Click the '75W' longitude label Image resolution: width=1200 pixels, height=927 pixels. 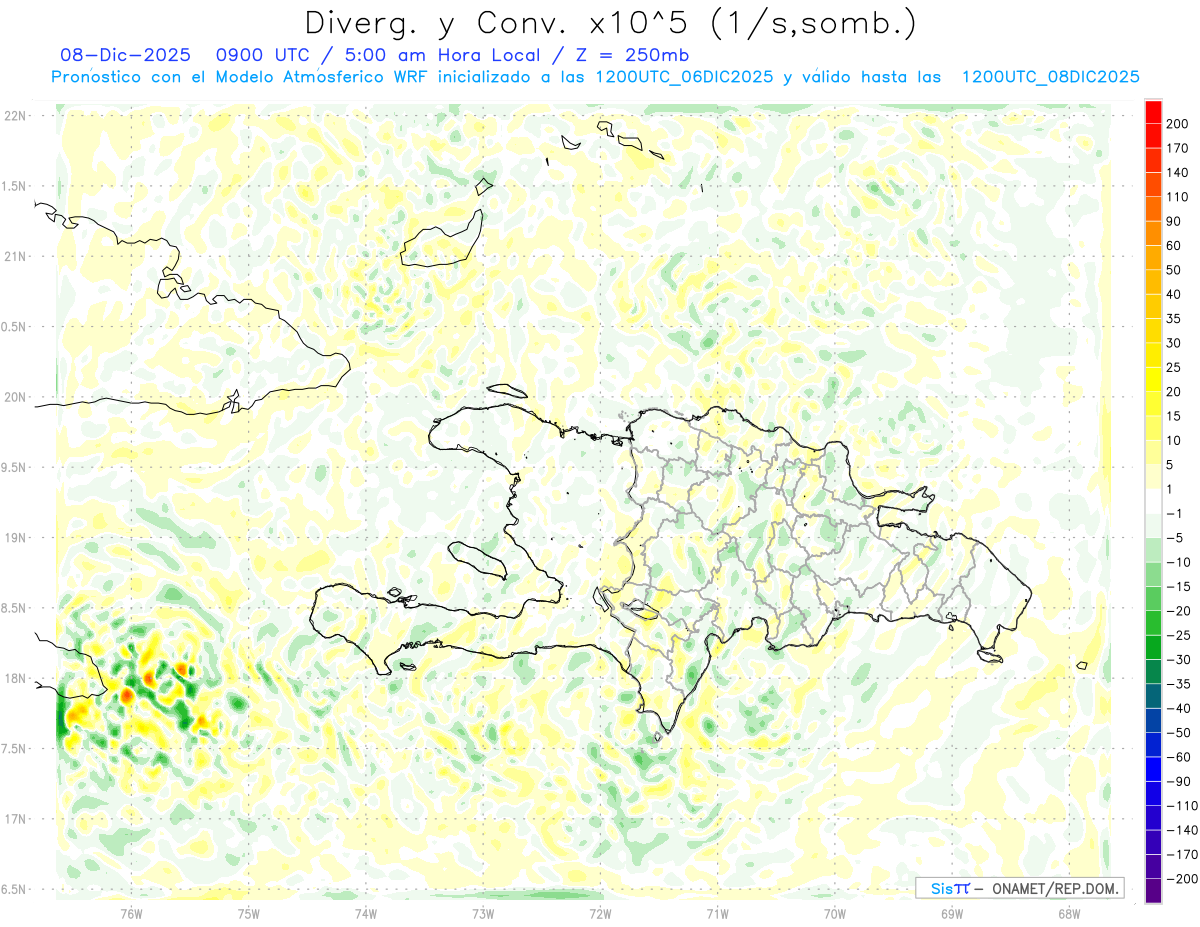[248, 913]
